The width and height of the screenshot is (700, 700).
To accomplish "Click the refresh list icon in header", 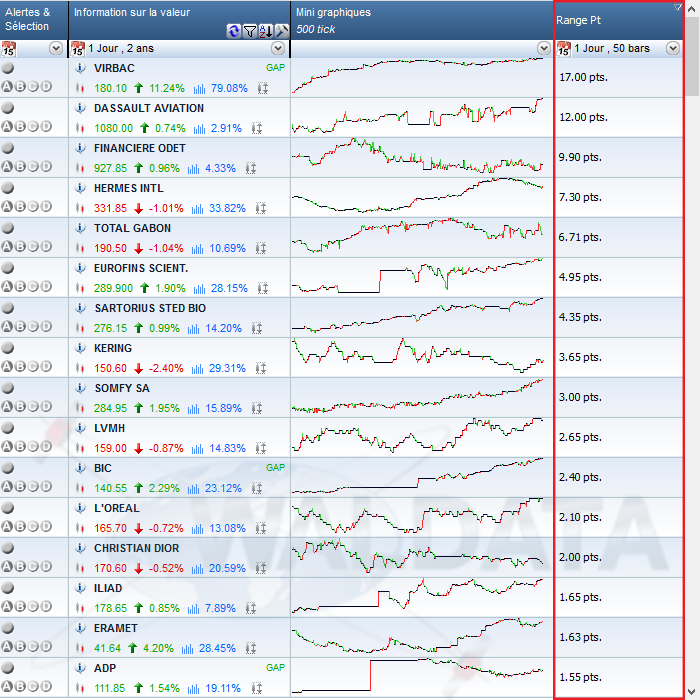I will click(x=233, y=31).
